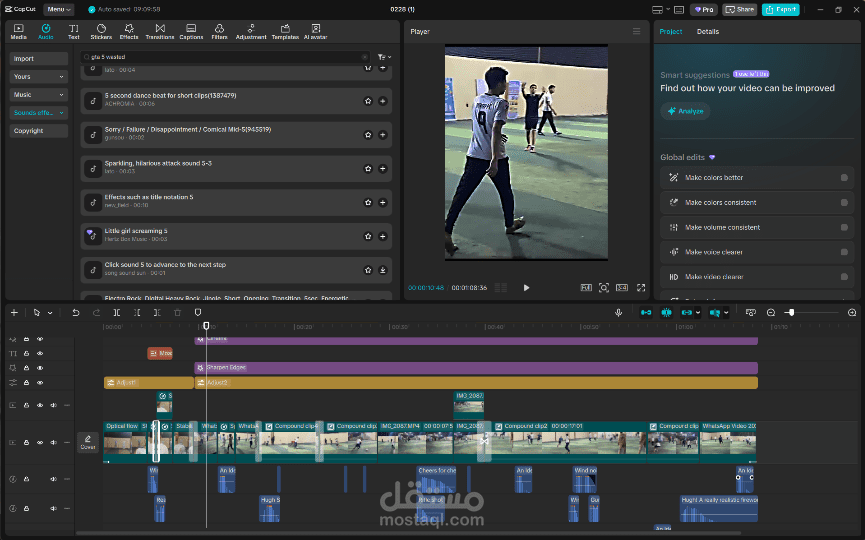The image size is (865, 540).
Task: Expand the Music category
Action: 39,95
